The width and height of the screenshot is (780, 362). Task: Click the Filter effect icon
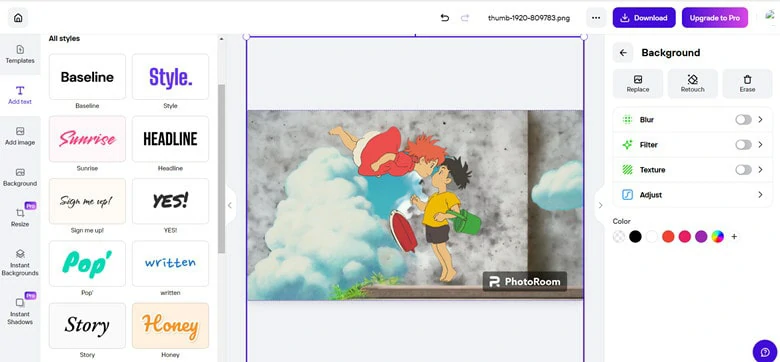(627, 145)
